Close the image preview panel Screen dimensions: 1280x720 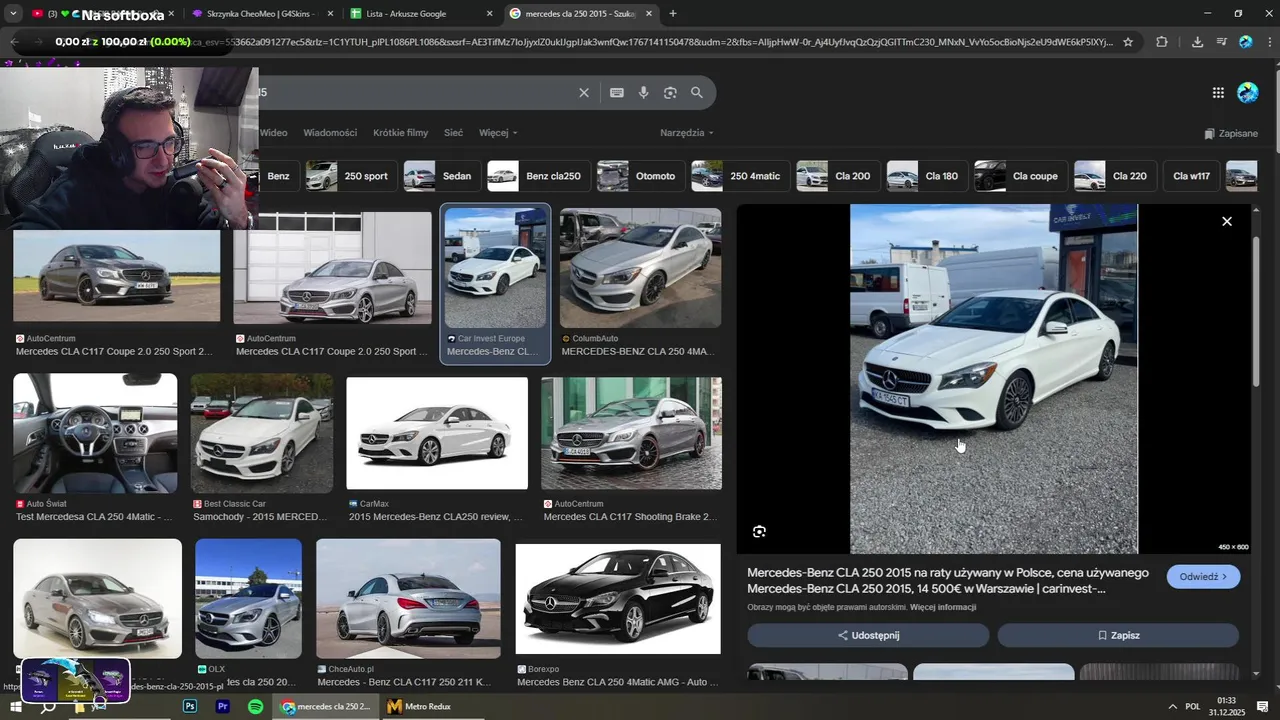click(1227, 221)
